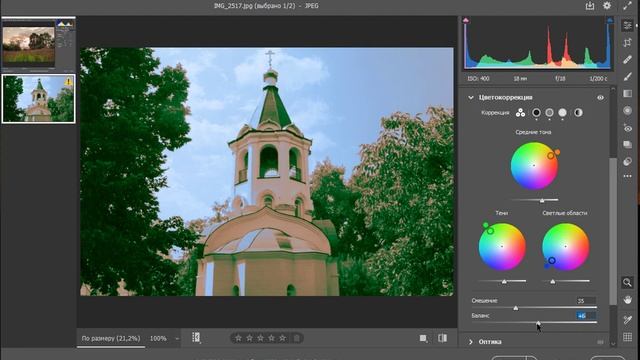The image size is (640, 360).
Task: Rate image three stars
Action: (260, 338)
